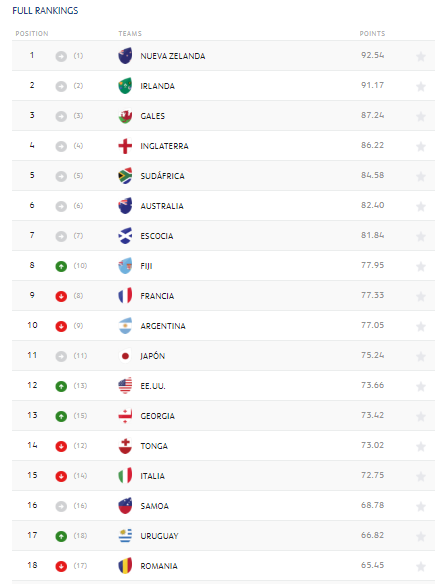This screenshot has height=584, width=448.
Task: Toggle the favorite star for Inglaterra
Action: click(421, 146)
